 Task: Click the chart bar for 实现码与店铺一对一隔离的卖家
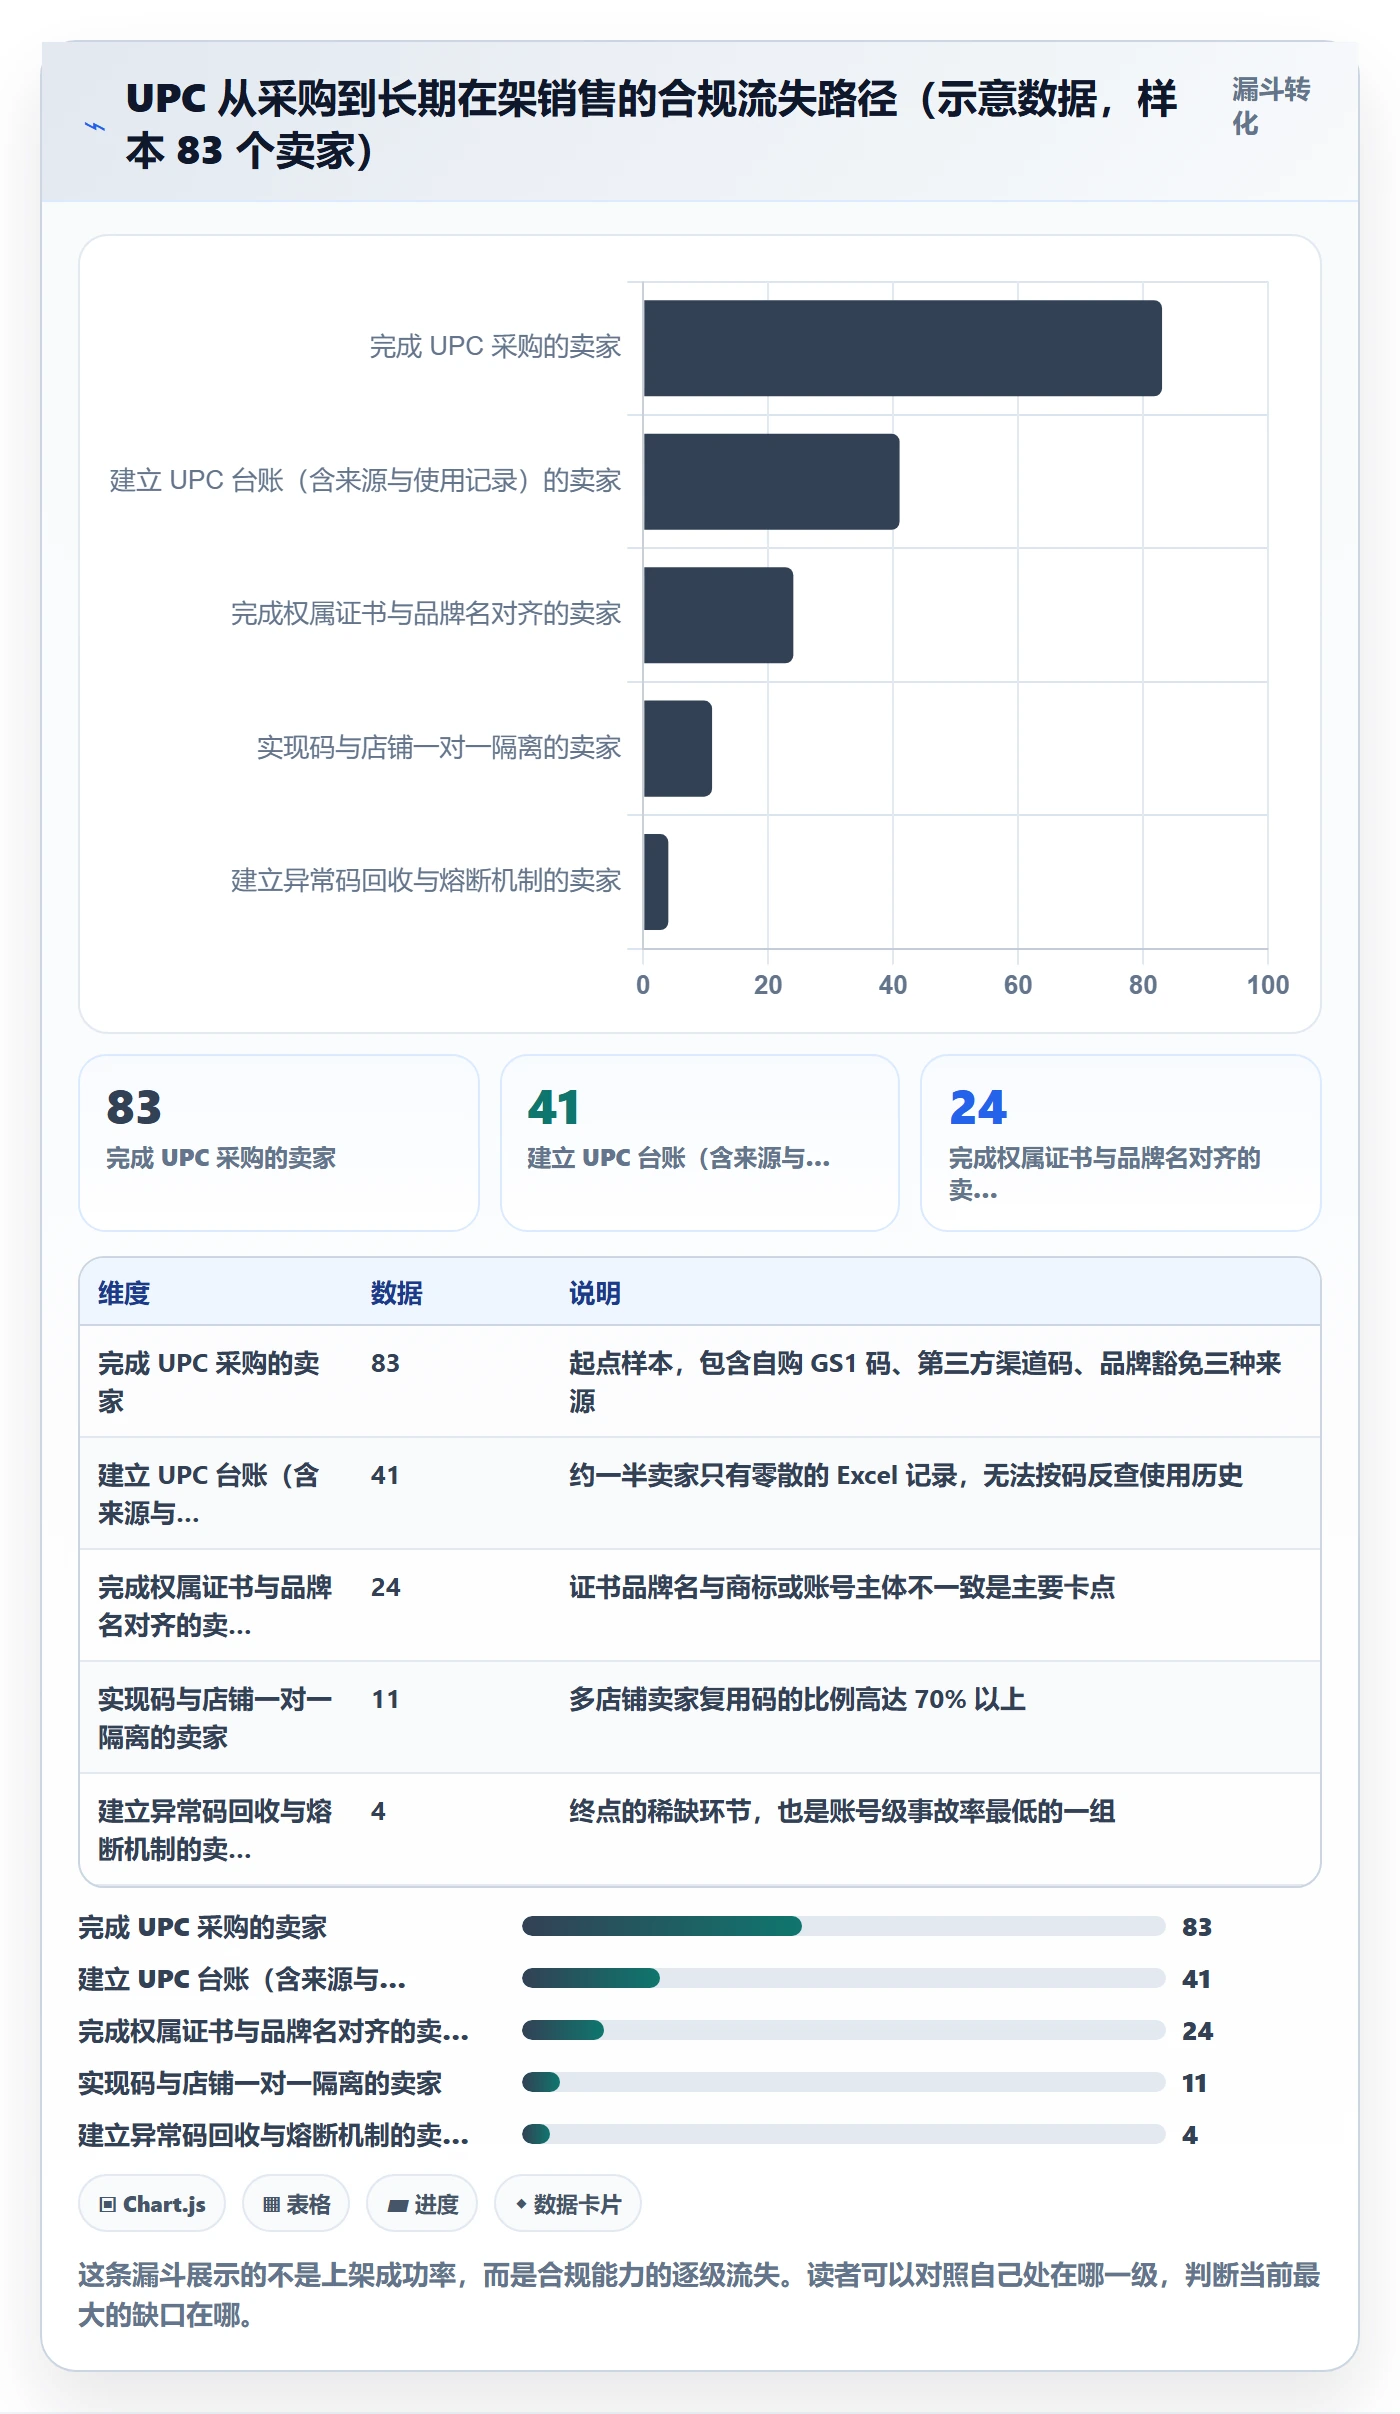[678, 748]
